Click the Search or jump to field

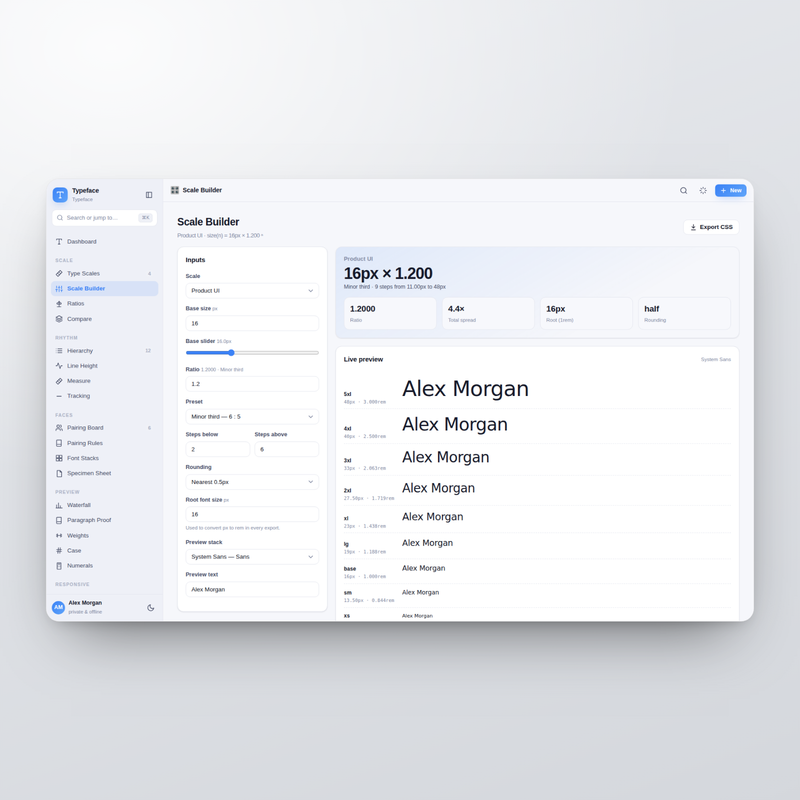(105, 218)
